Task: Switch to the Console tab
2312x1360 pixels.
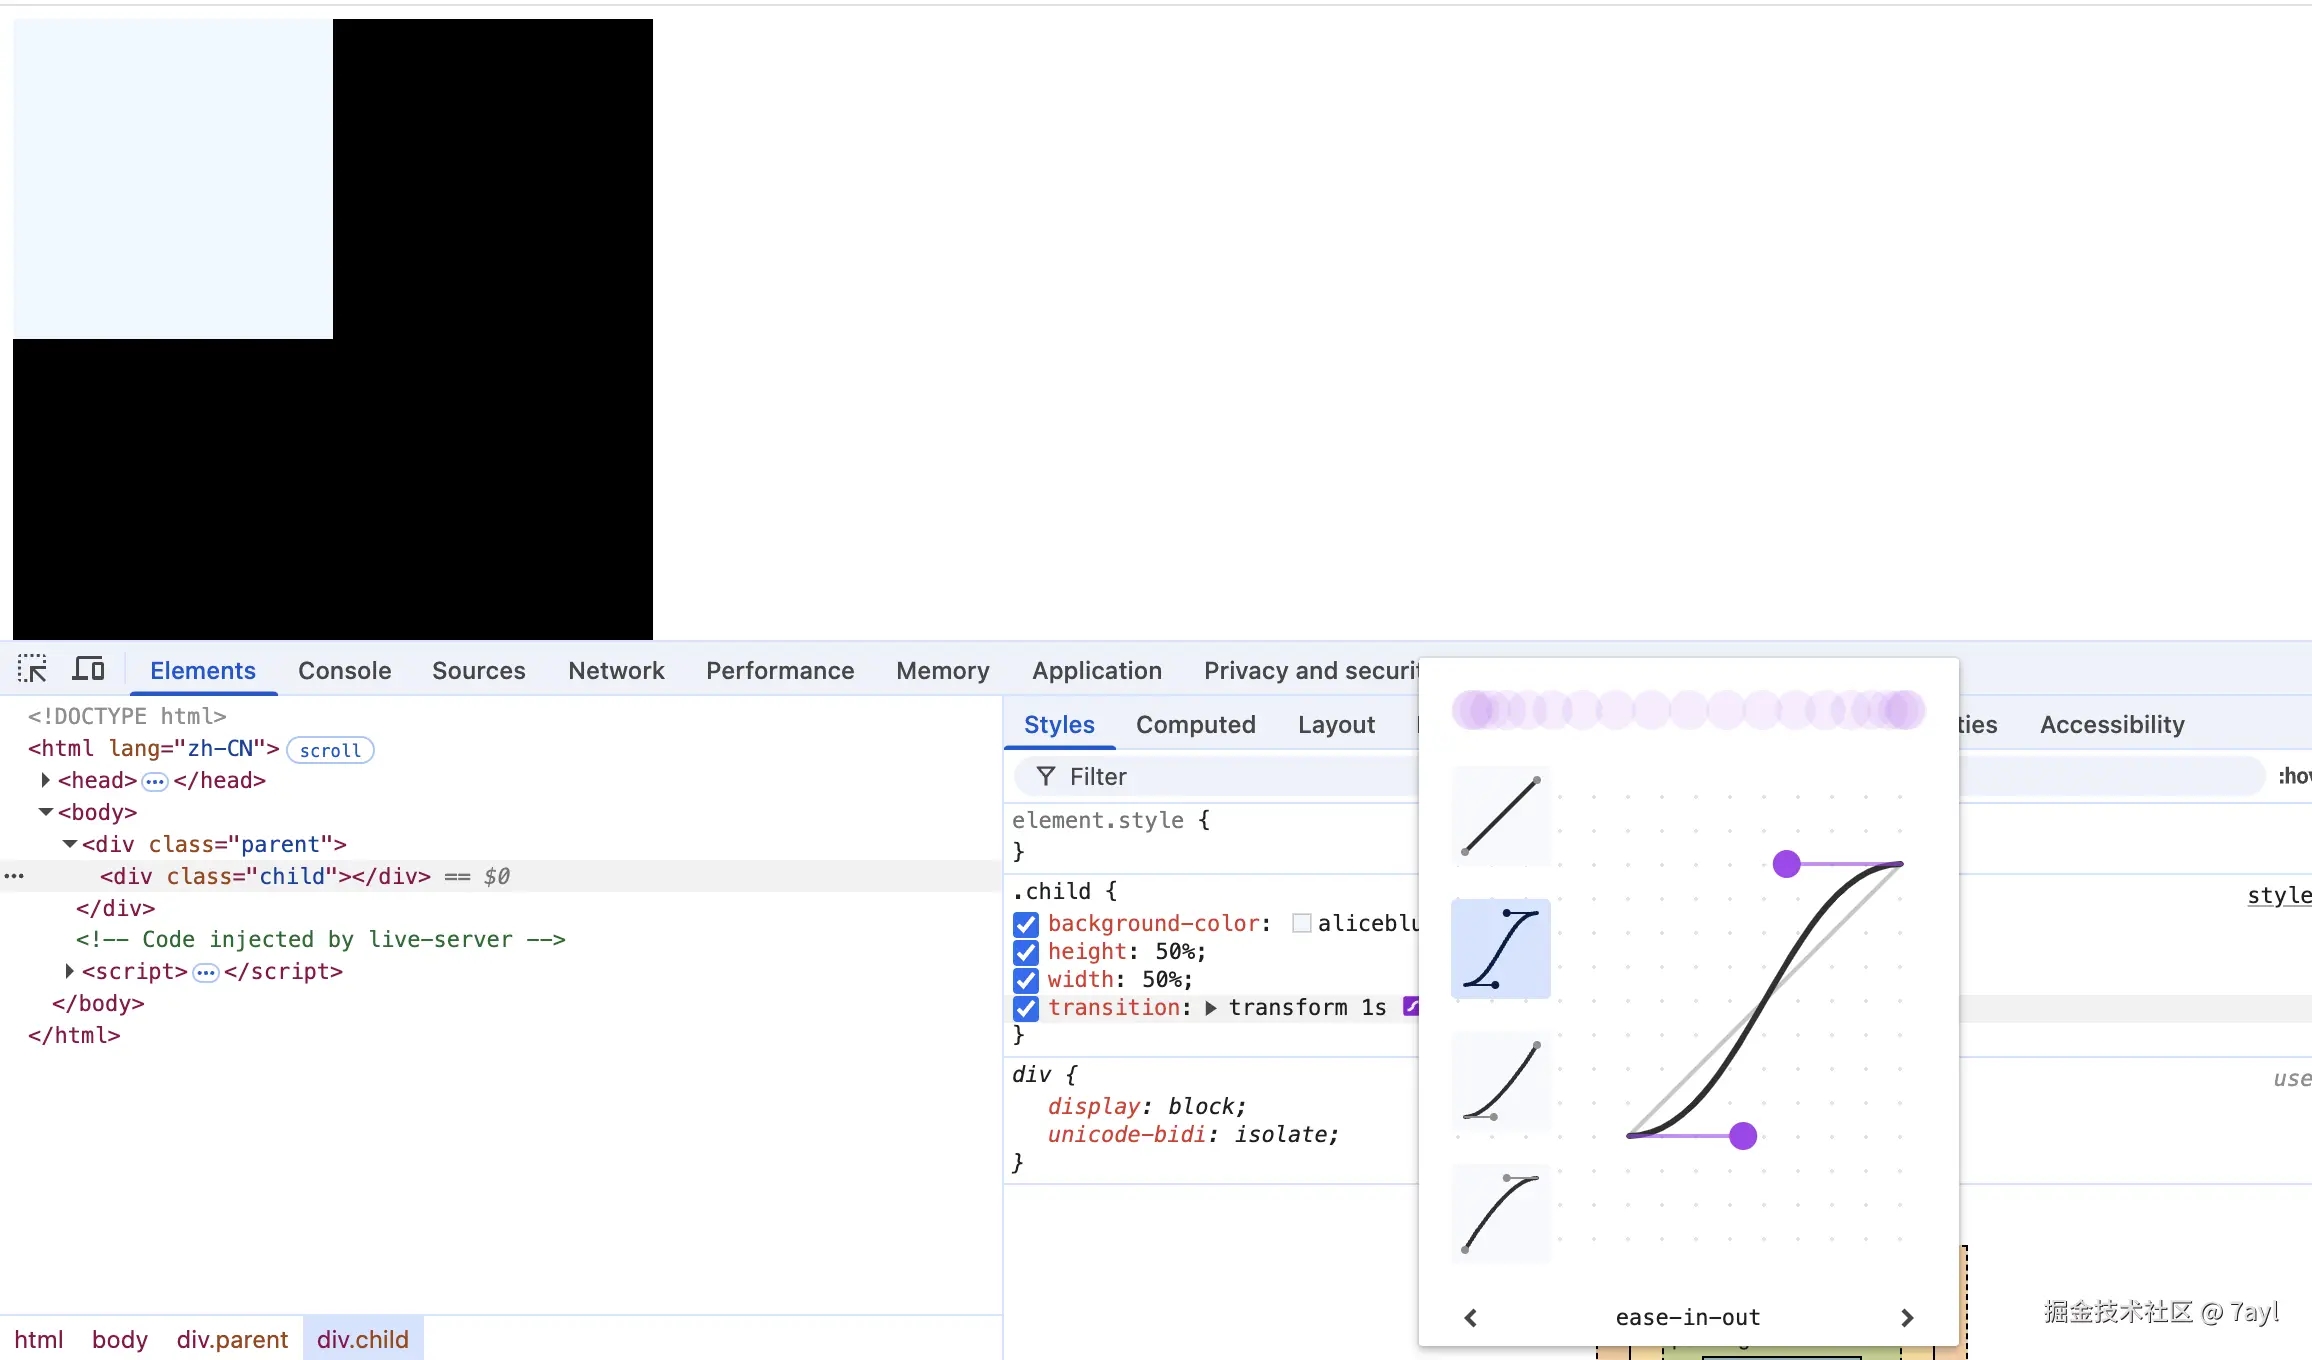Action: pyautogui.click(x=344, y=671)
